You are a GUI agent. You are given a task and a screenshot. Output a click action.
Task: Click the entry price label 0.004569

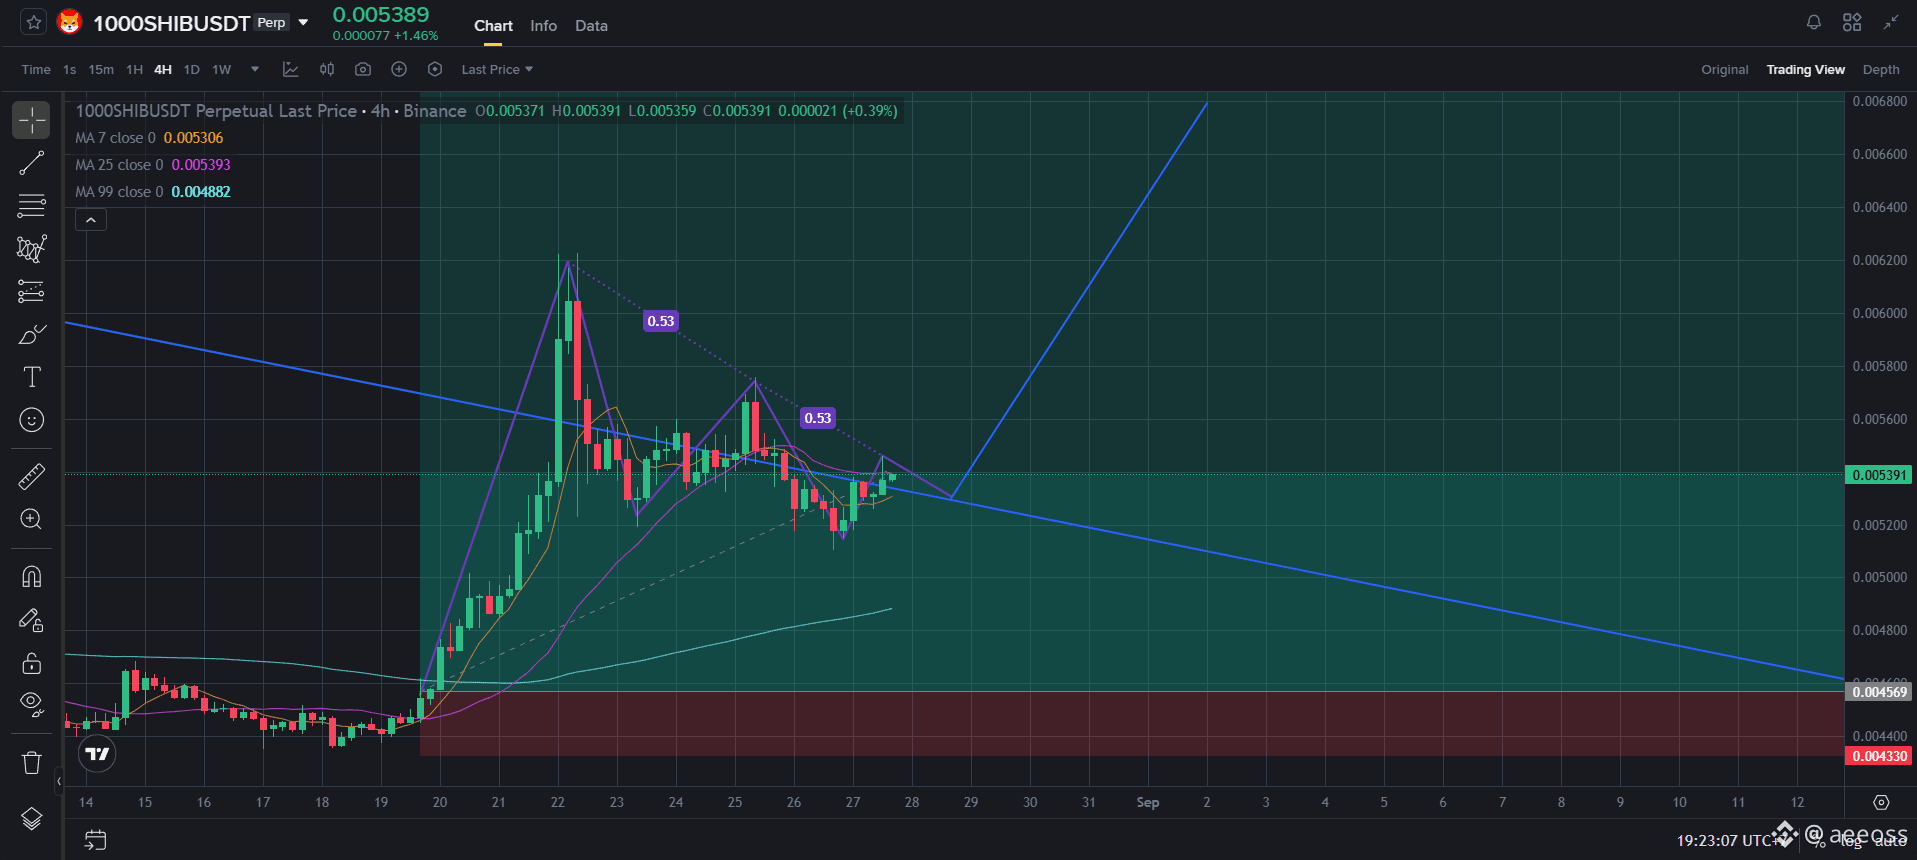(x=1879, y=692)
